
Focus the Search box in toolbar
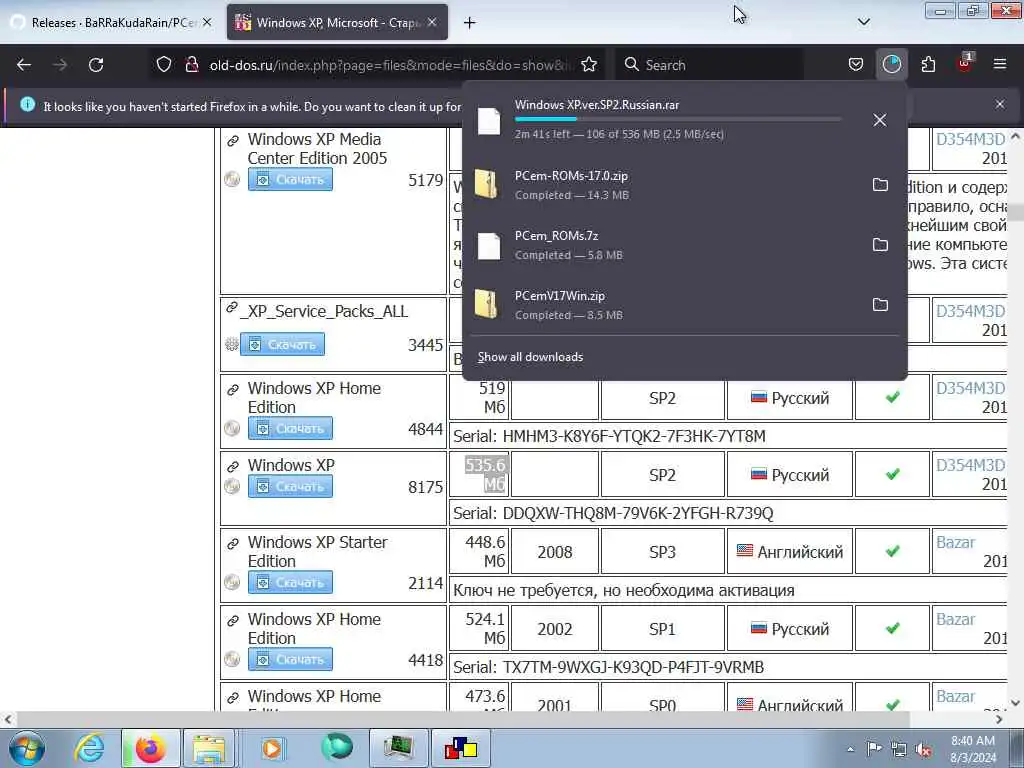pyautogui.click(x=709, y=65)
